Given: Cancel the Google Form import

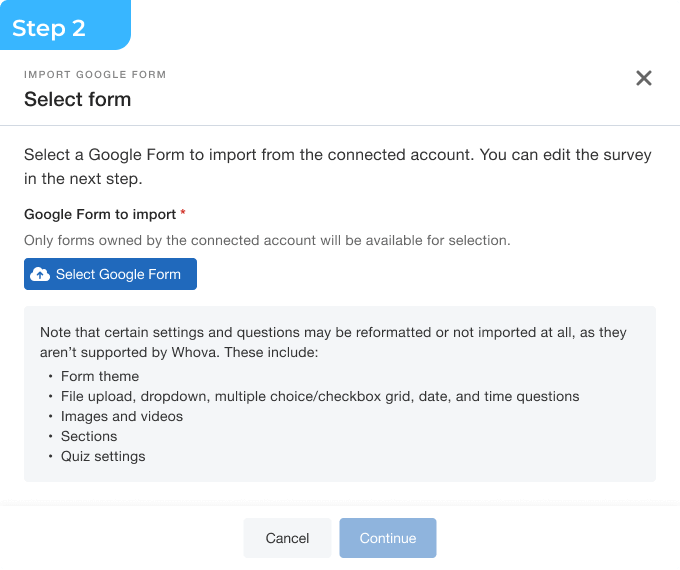Looking at the screenshot, I should coord(287,538).
